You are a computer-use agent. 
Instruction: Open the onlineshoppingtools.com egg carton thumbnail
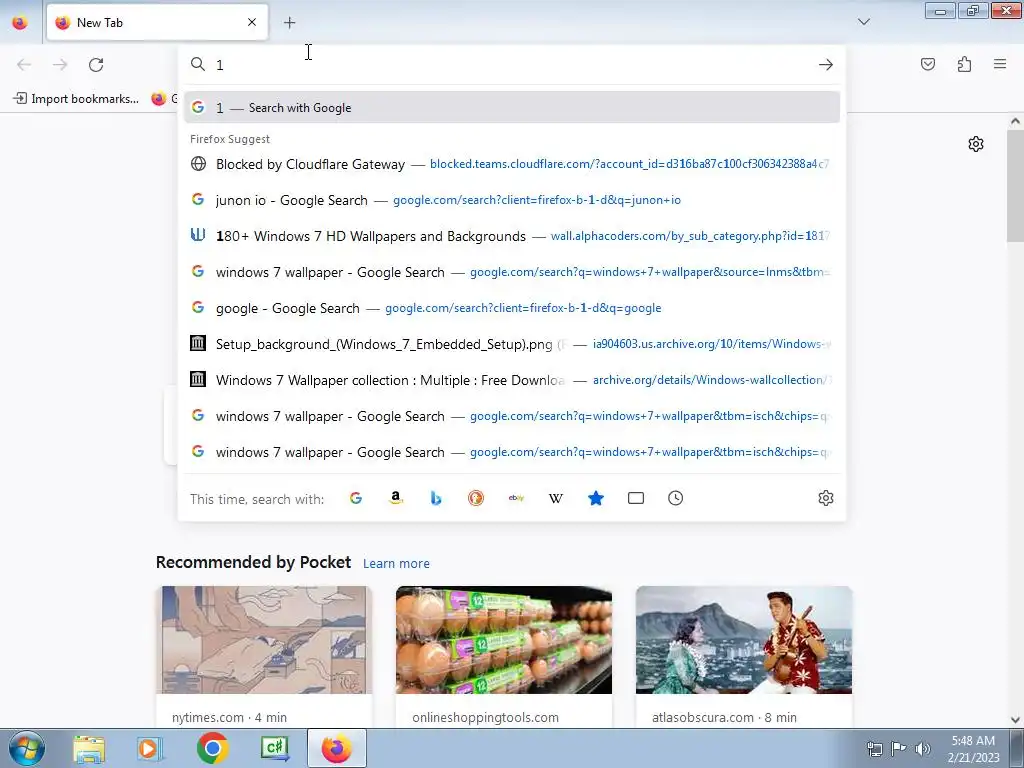tap(504, 640)
